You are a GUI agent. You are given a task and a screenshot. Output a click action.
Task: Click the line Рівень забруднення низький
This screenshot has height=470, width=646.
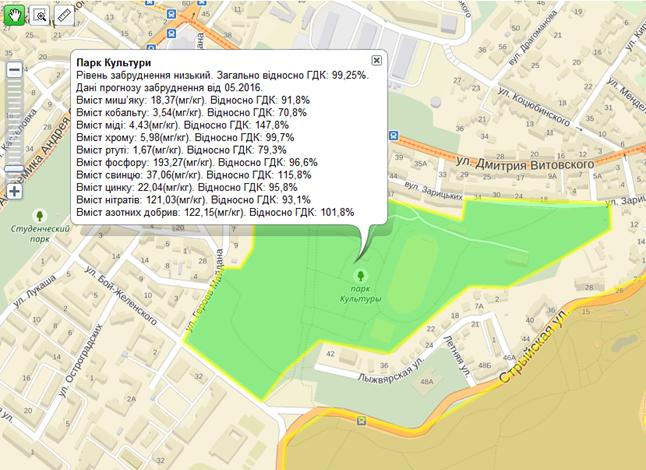tap(222, 75)
